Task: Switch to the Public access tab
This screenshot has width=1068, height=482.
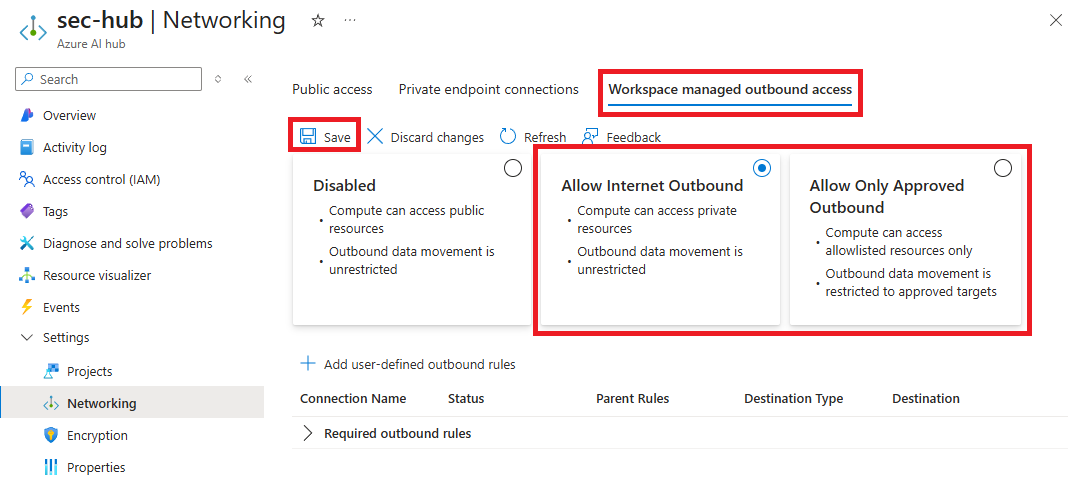Action: tap(332, 89)
